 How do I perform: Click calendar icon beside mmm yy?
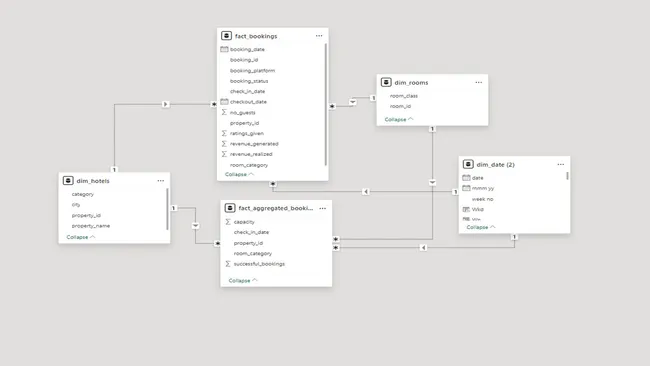tap(466, 188)
